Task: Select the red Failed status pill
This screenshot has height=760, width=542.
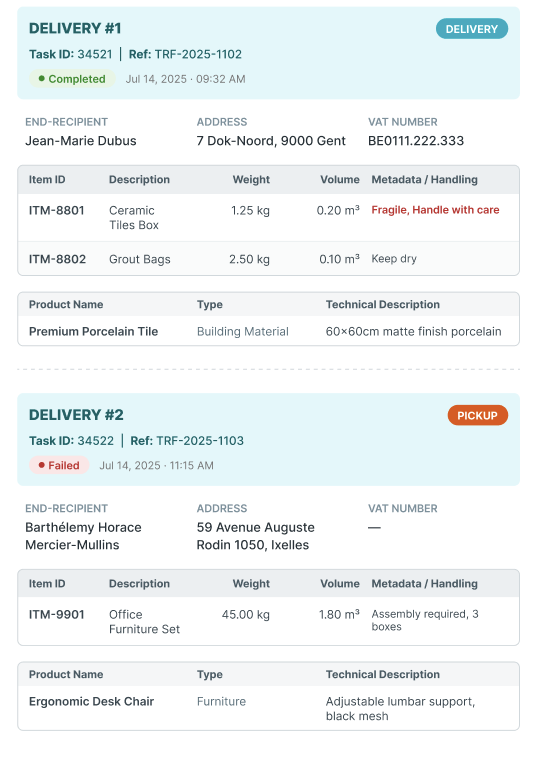Action: point(59,465)
